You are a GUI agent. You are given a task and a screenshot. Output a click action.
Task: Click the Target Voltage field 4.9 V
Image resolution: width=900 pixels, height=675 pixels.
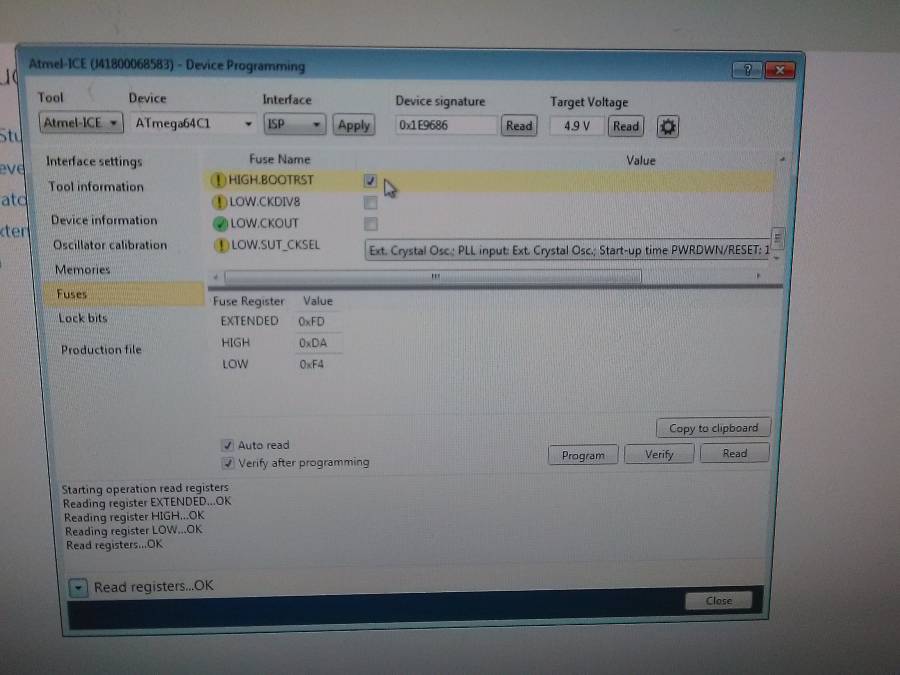(576, 126)
